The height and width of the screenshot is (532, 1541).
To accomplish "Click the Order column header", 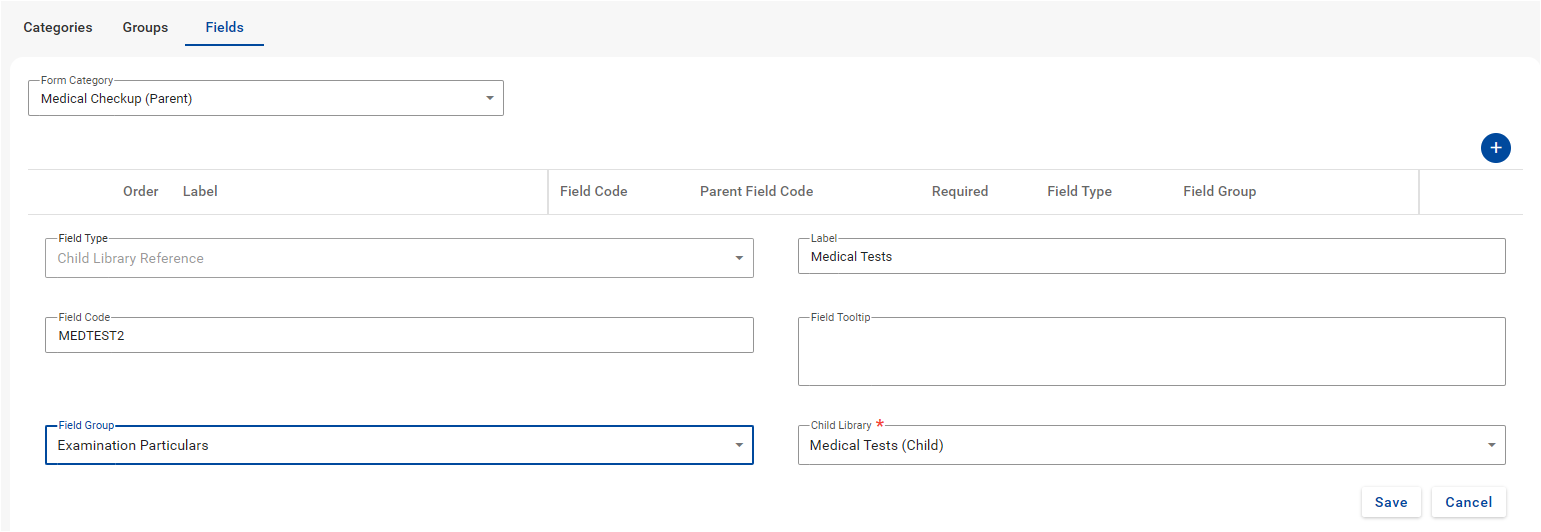I will click(x=140, y=191).
